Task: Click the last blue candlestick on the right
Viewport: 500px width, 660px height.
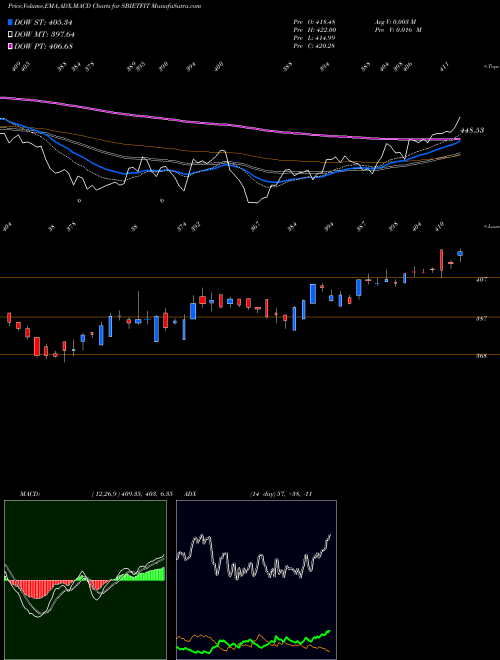Action: click(x=460, y=253)
